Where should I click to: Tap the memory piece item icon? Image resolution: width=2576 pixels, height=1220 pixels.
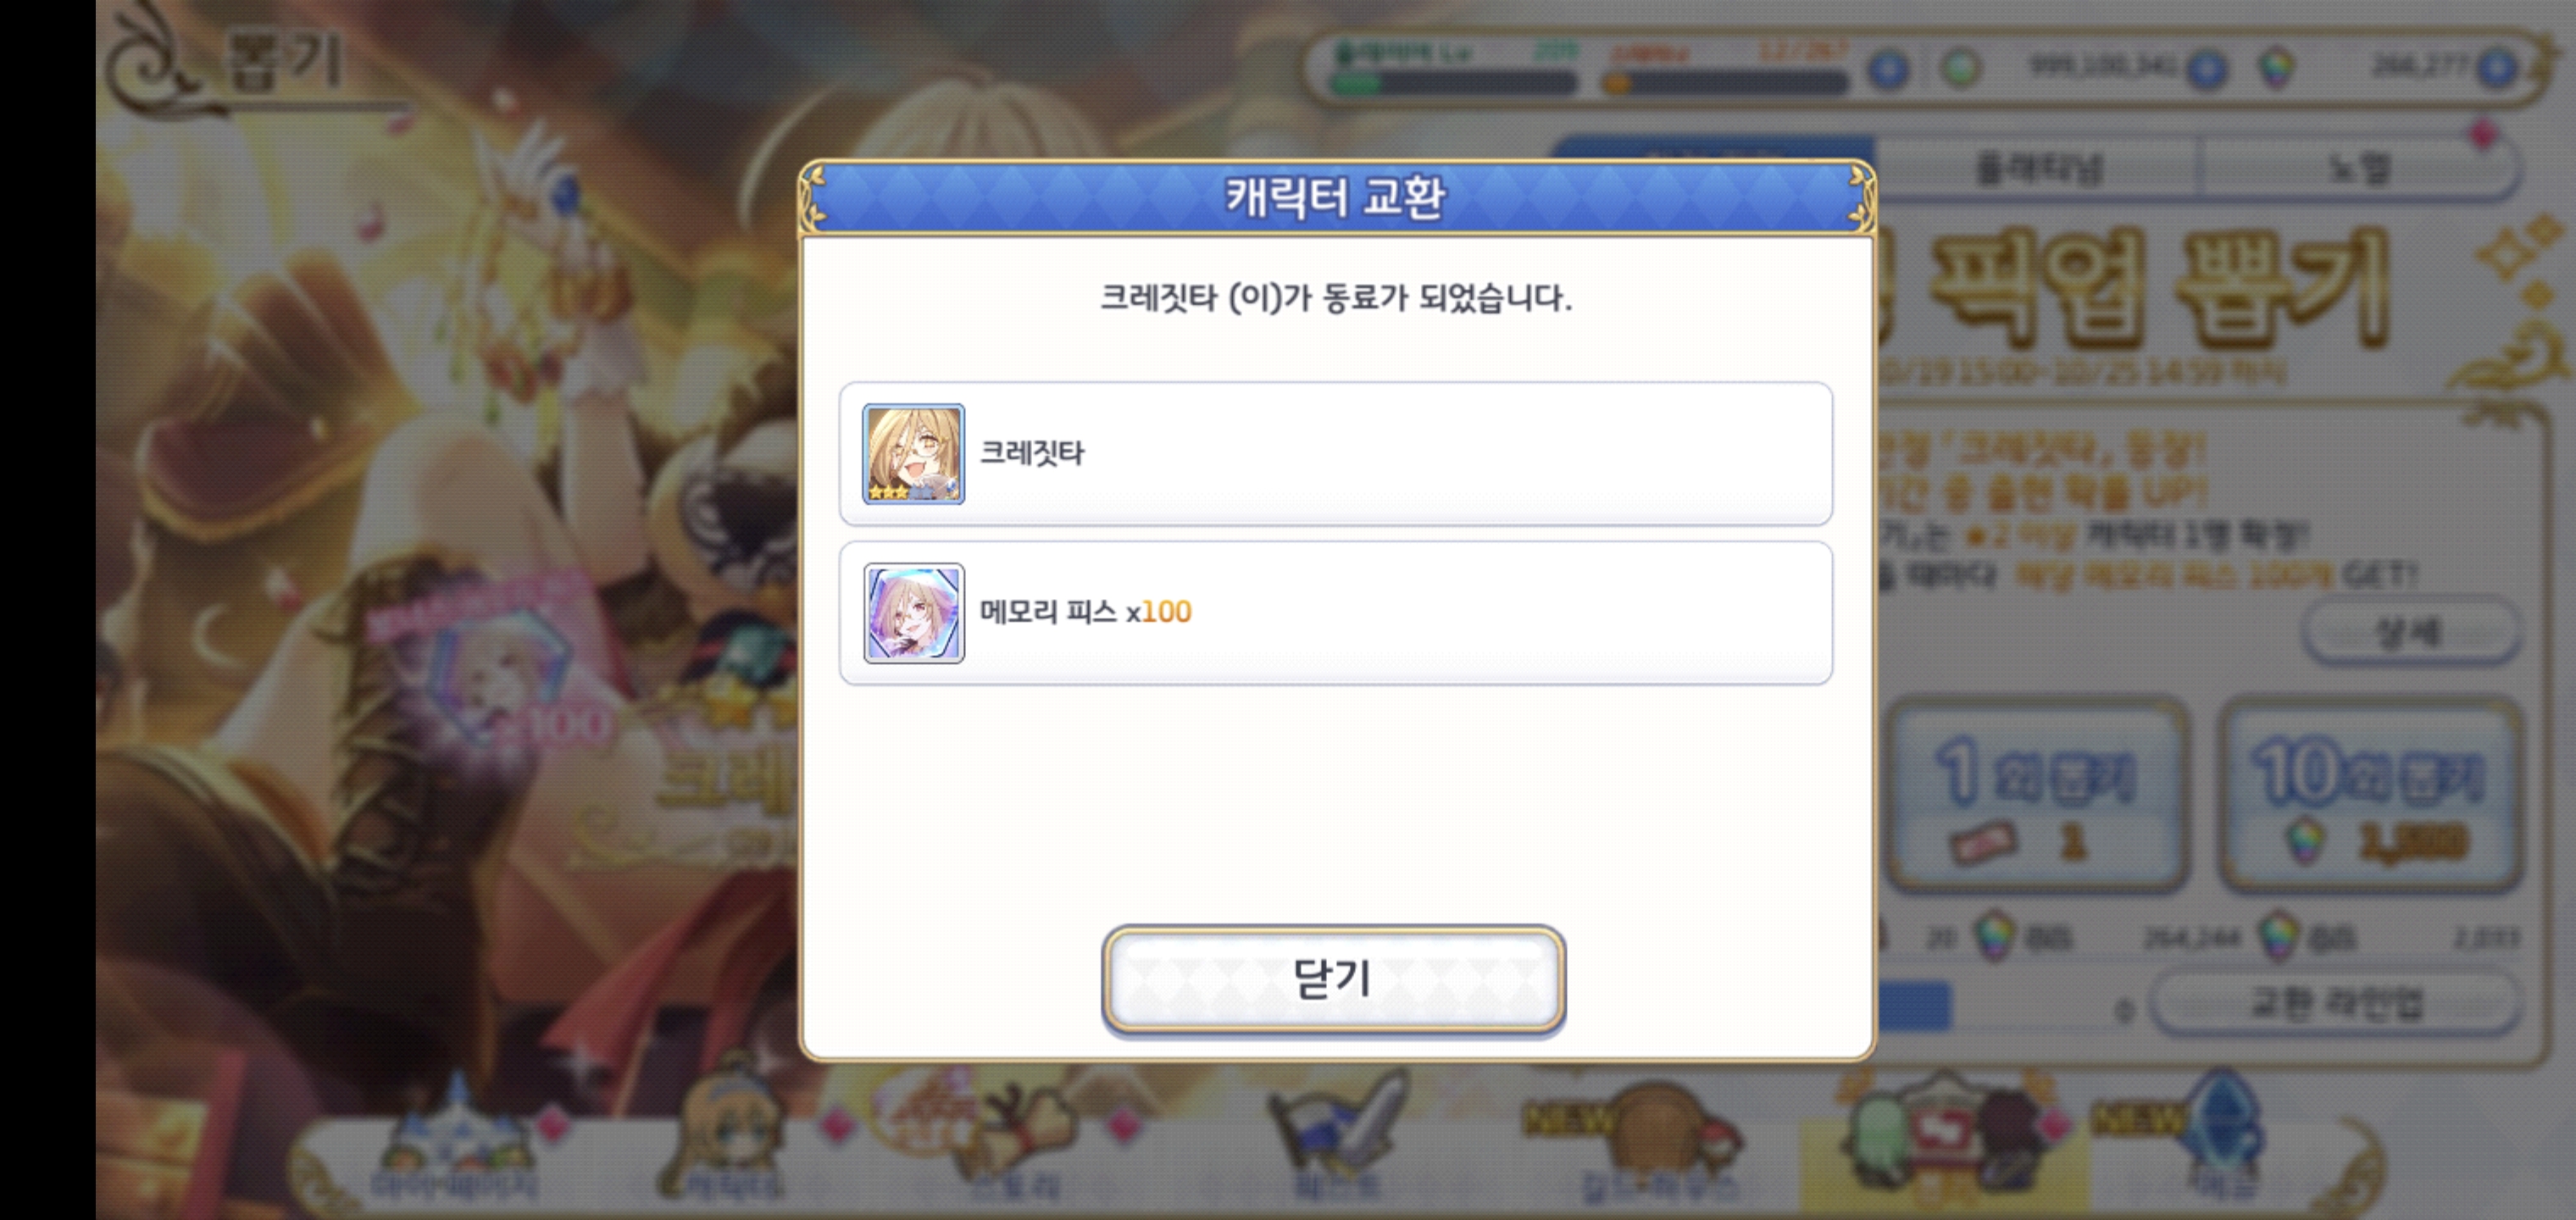913,613
